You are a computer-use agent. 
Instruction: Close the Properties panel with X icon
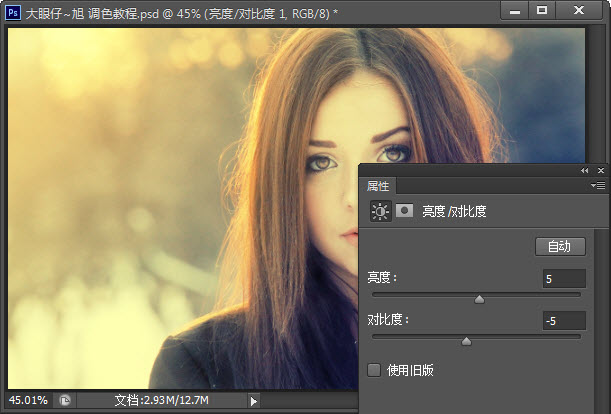point(600,171)
